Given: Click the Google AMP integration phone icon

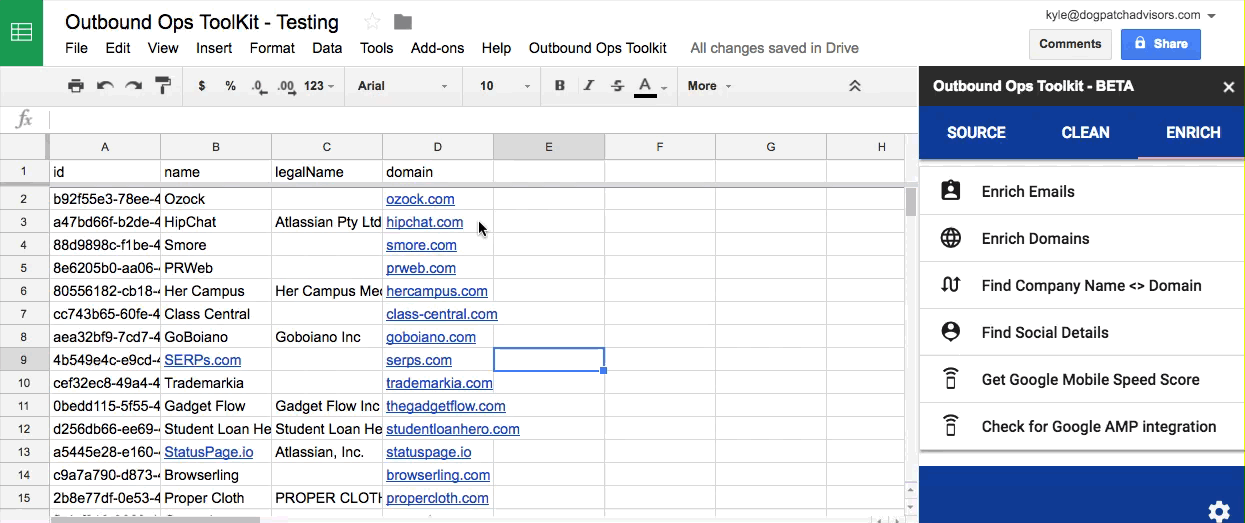Looking at the screenshot, I should pyautogui.click(x=951, y=426).
